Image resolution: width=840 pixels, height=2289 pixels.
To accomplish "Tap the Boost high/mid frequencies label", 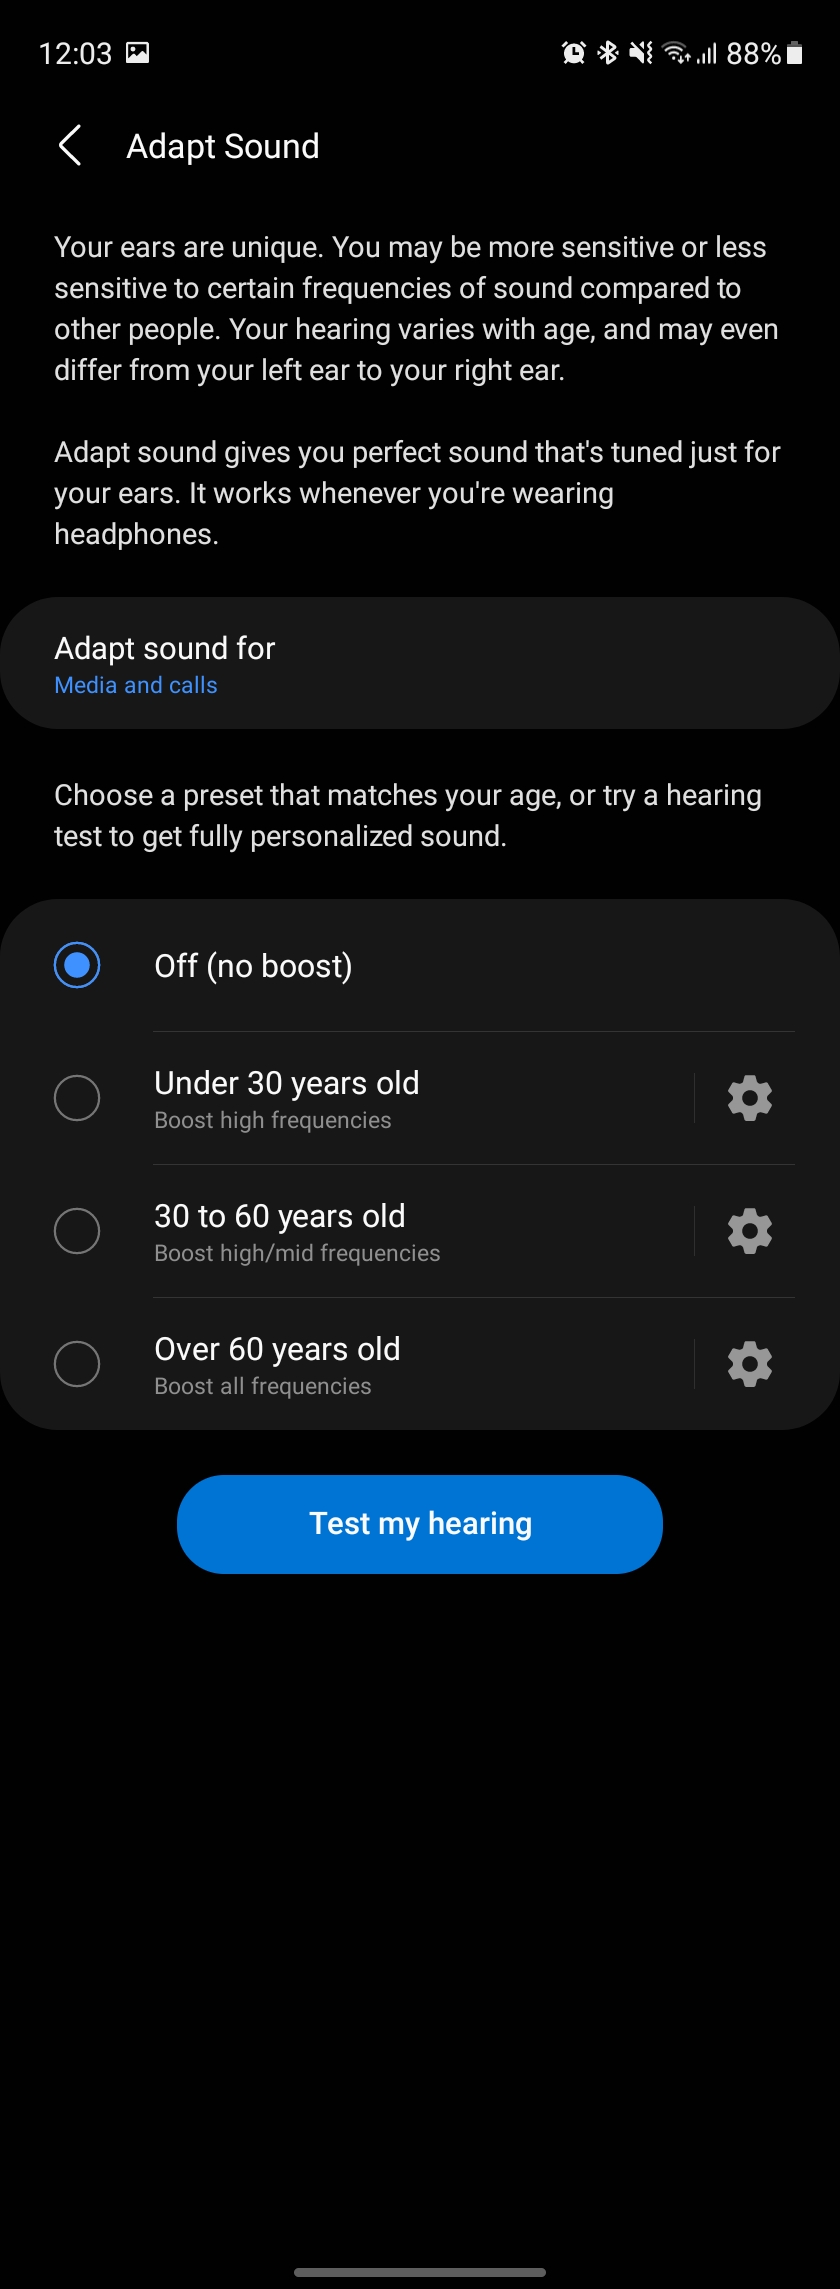I will pyautogui.click(x=297, y=1254).
